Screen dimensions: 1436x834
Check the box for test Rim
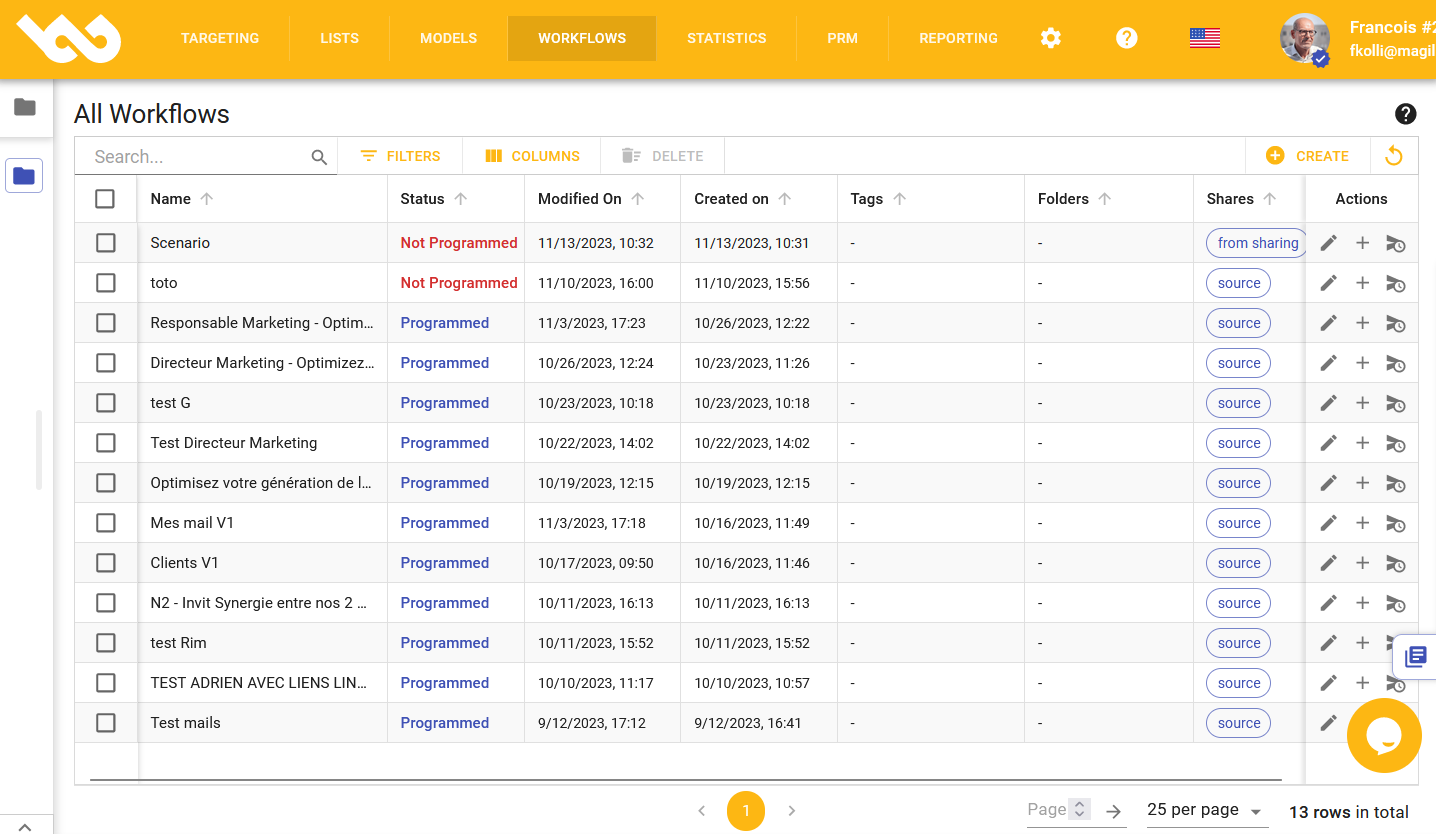pyautogui.click(x=105, y=643)
